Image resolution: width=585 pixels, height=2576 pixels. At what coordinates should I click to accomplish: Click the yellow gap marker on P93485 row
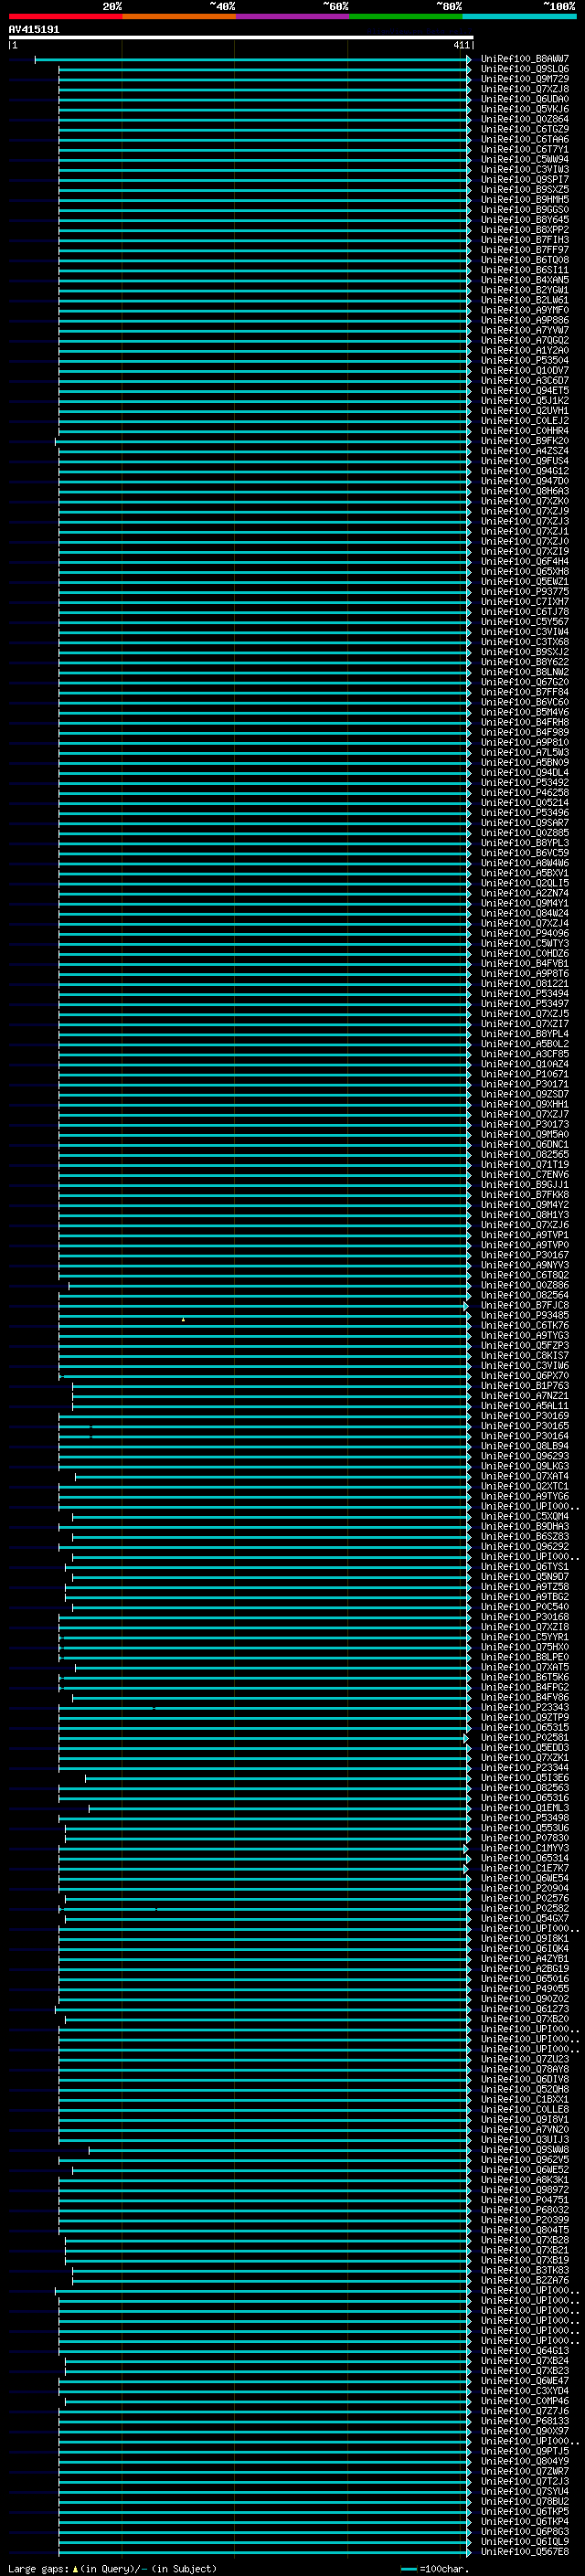183,1319
